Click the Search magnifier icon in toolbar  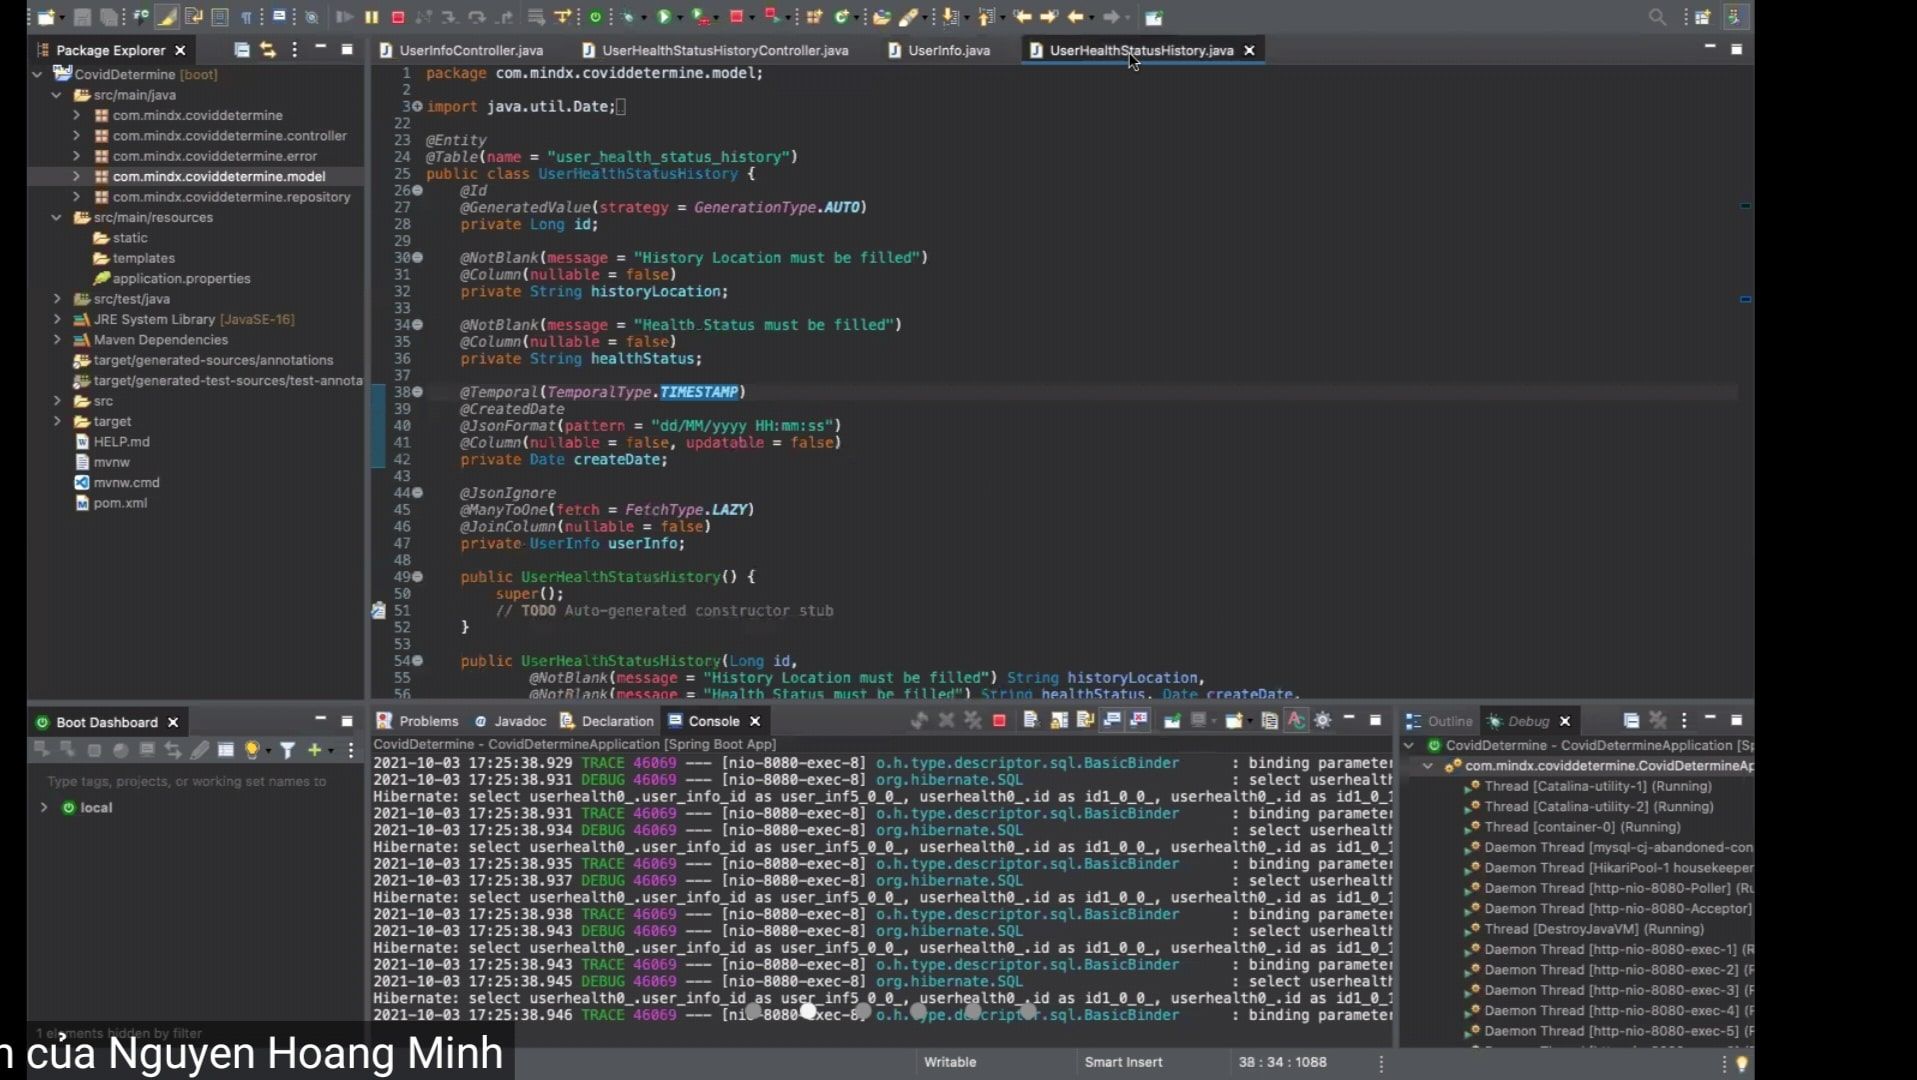tap(1656, 17)
